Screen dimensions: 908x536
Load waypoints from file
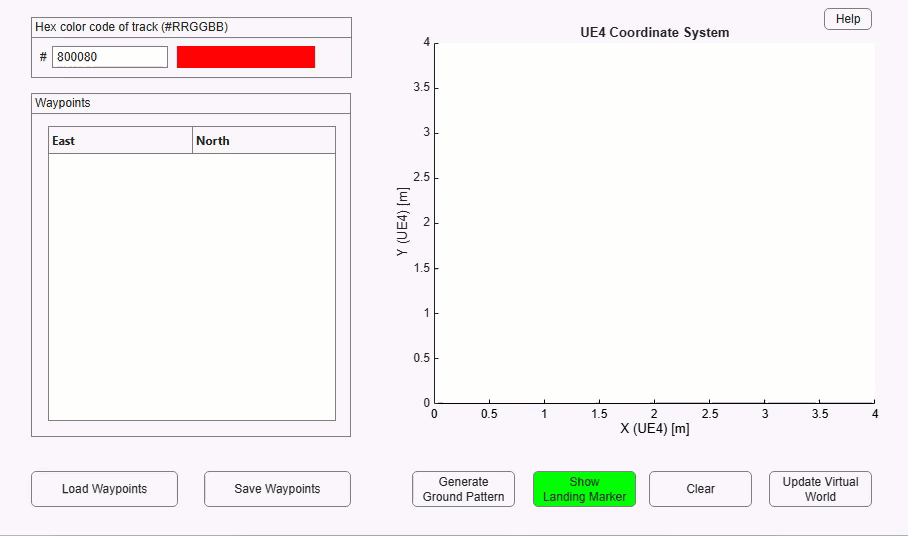pyautogui.click(x=104, y=489)
